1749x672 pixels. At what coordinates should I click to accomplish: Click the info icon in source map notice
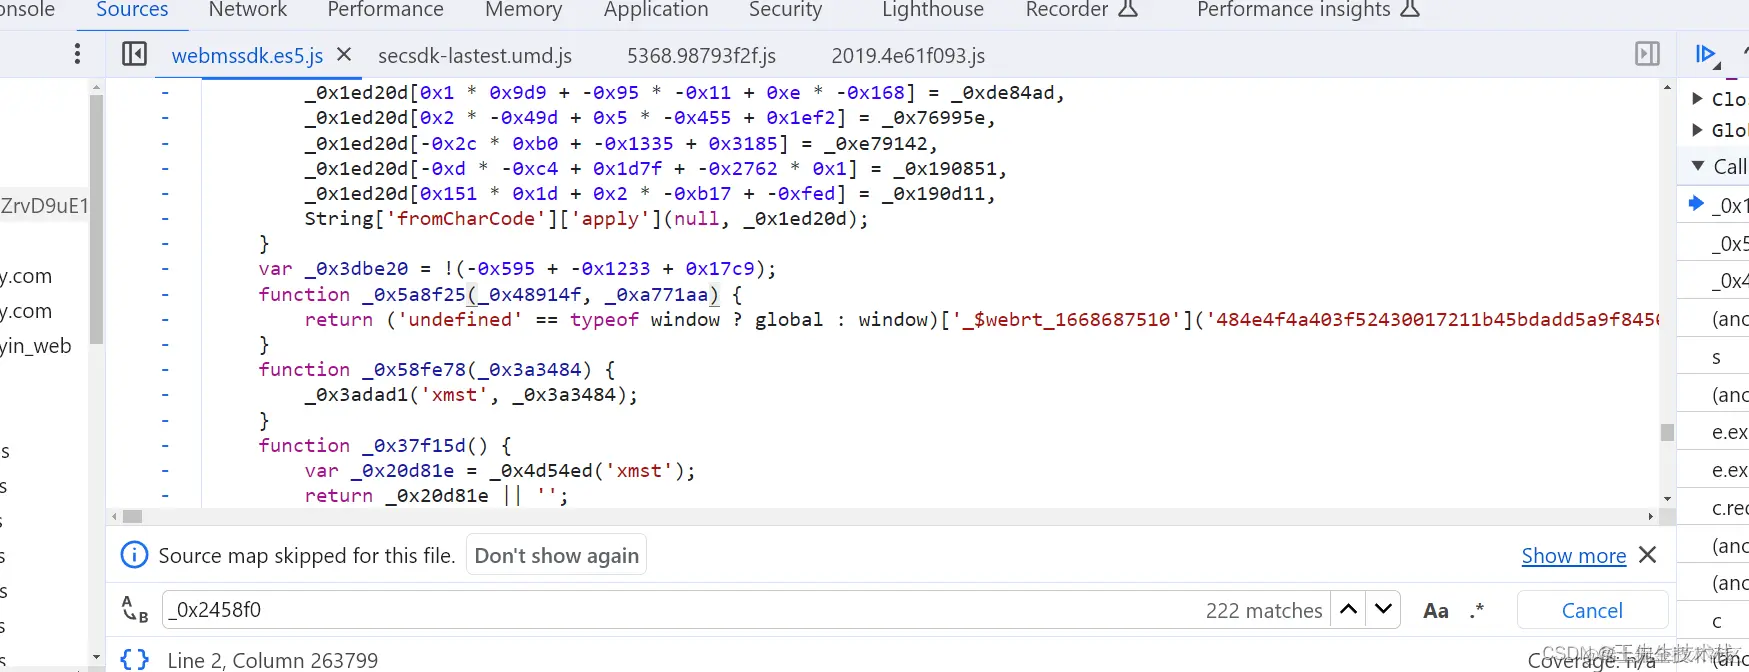(x=134, y=555)
